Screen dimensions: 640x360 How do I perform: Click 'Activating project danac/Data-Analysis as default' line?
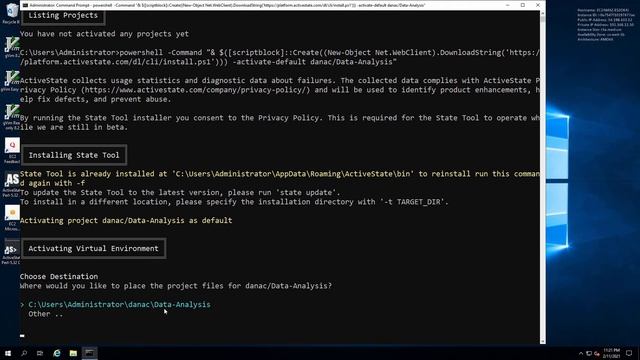(x=126, y=220)
